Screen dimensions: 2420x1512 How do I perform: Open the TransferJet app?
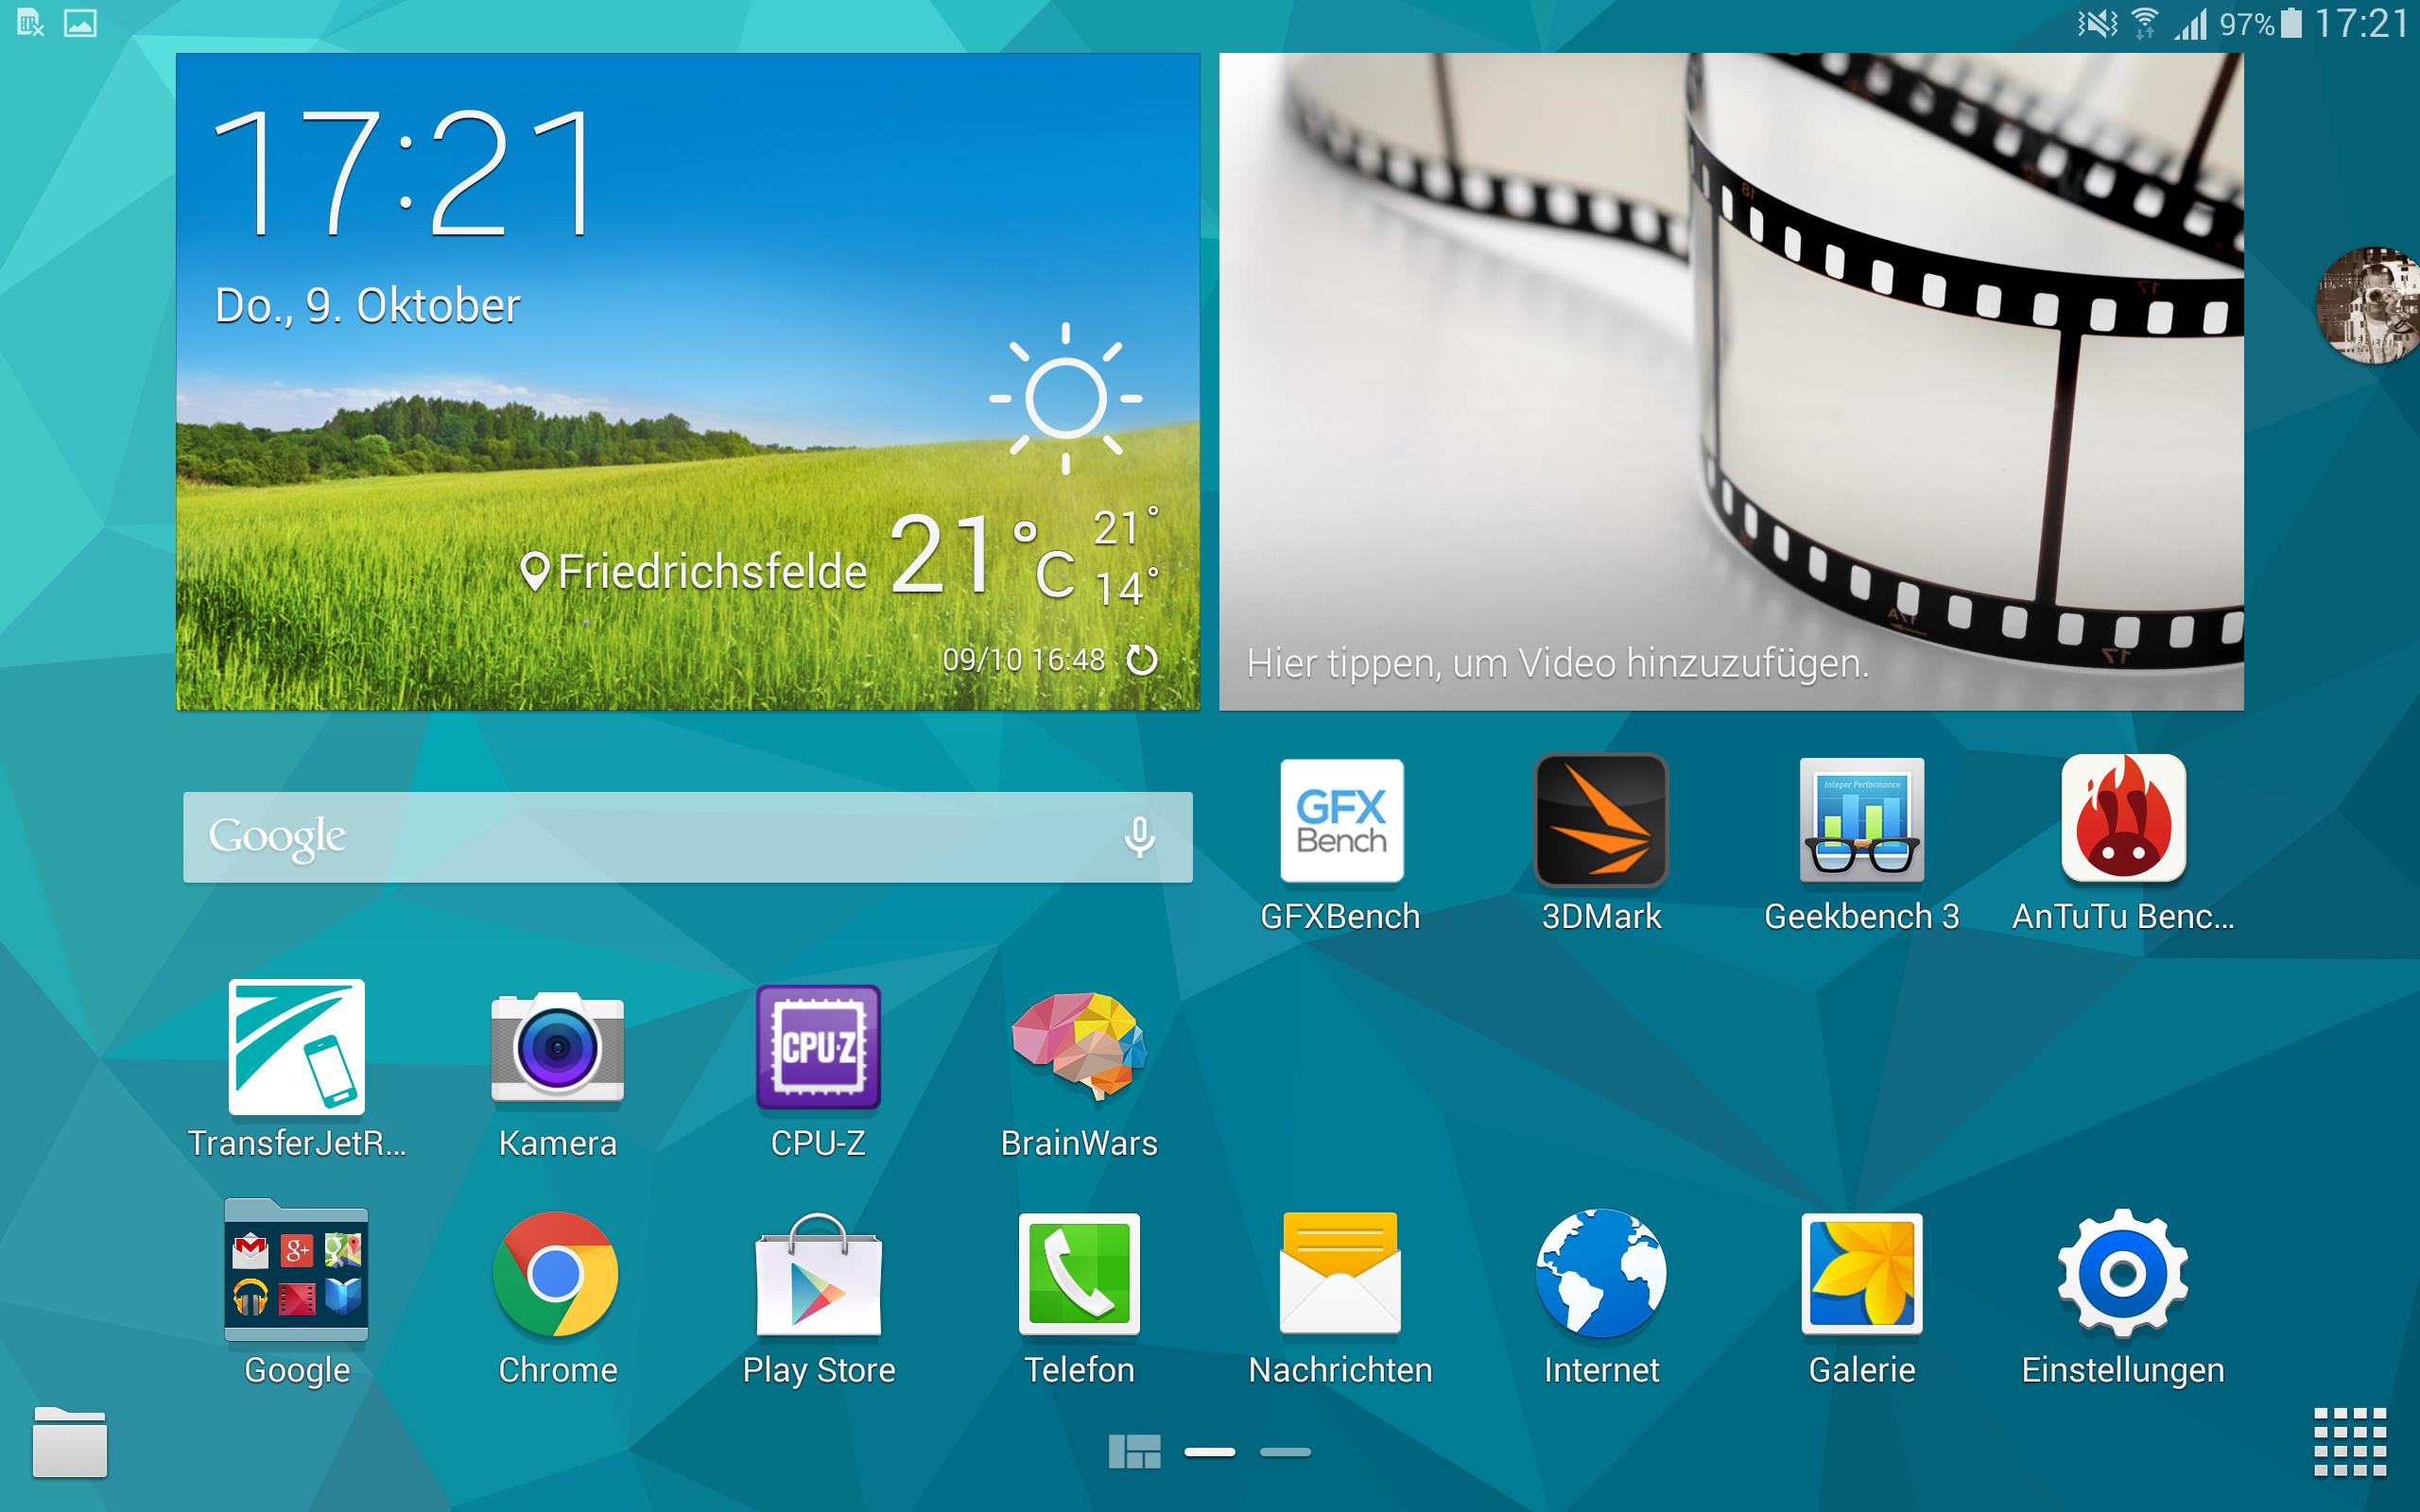coord(296,1047)
